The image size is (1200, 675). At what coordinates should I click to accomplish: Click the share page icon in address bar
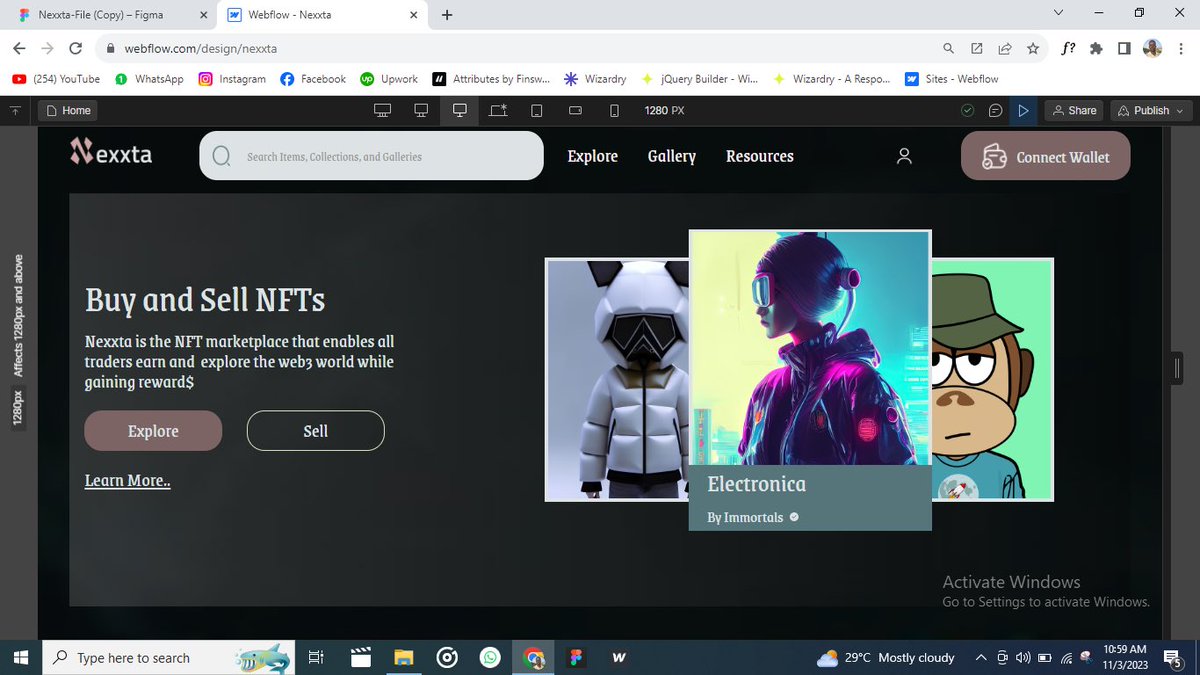pos(1004,48)
